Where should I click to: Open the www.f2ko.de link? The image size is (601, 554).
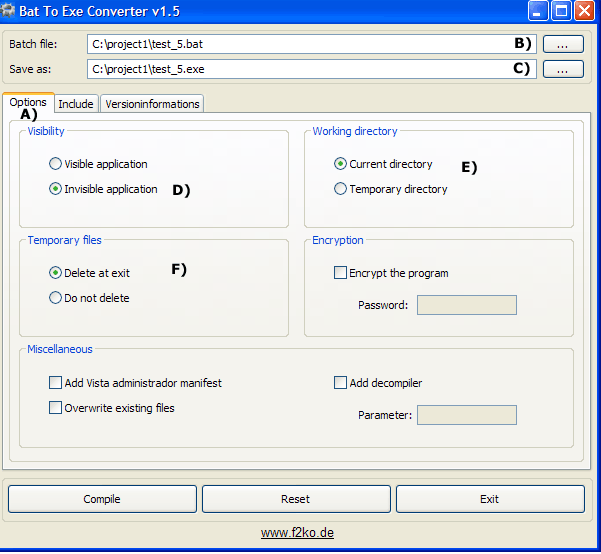pyautogui.click(x=297, y=533)
